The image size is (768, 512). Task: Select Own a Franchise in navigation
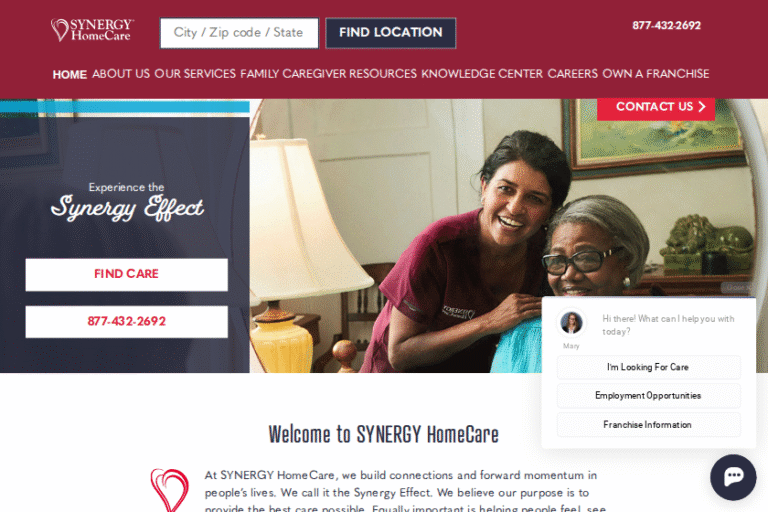click(x=656, y=74)
